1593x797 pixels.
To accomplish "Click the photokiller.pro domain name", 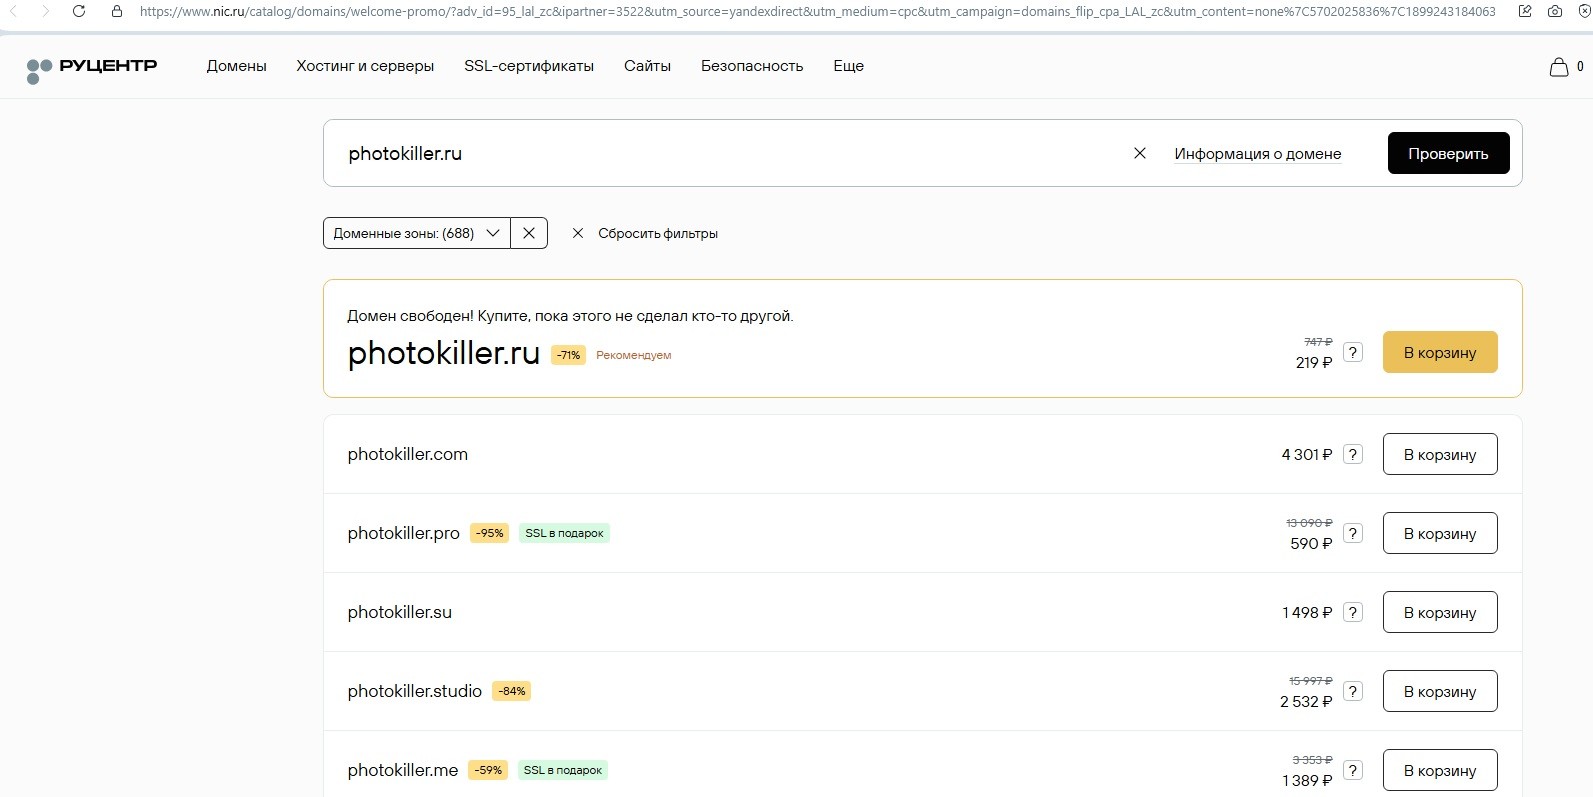I will (404, 533).
